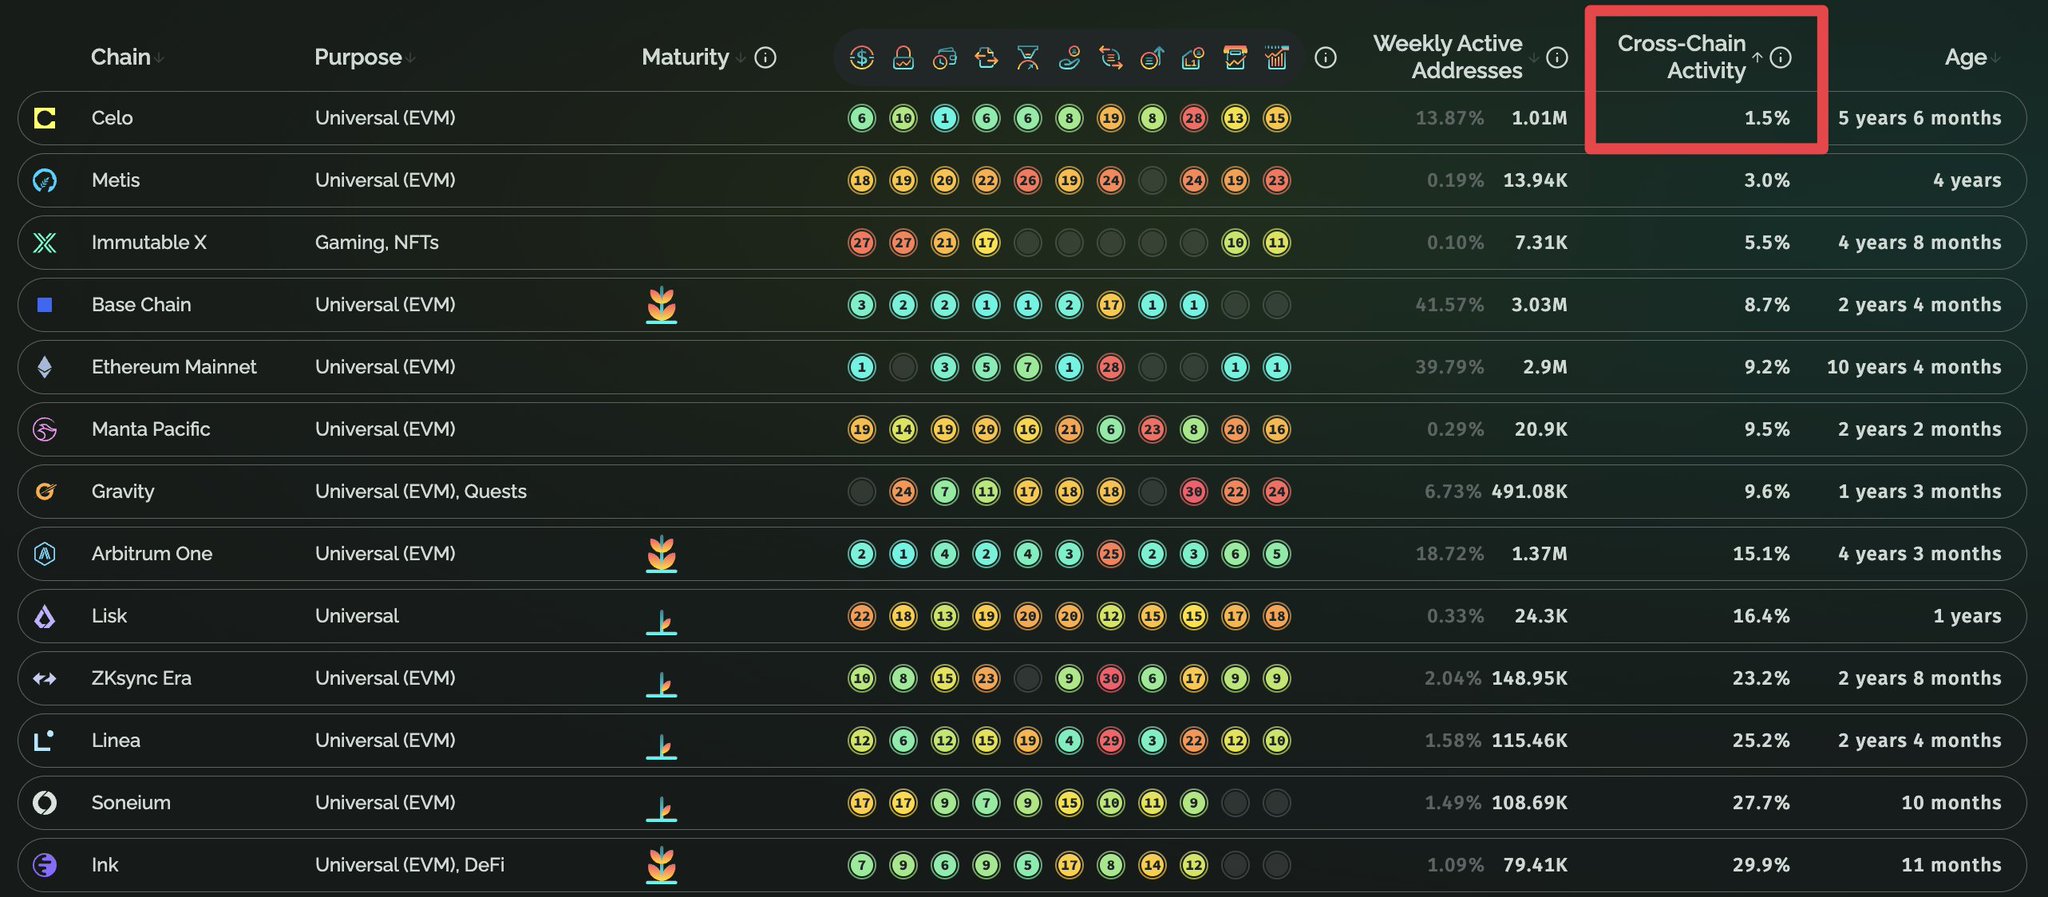
Task: Open the Ethereum Mainnet diamond logo
Action: [x=45, y=367]
